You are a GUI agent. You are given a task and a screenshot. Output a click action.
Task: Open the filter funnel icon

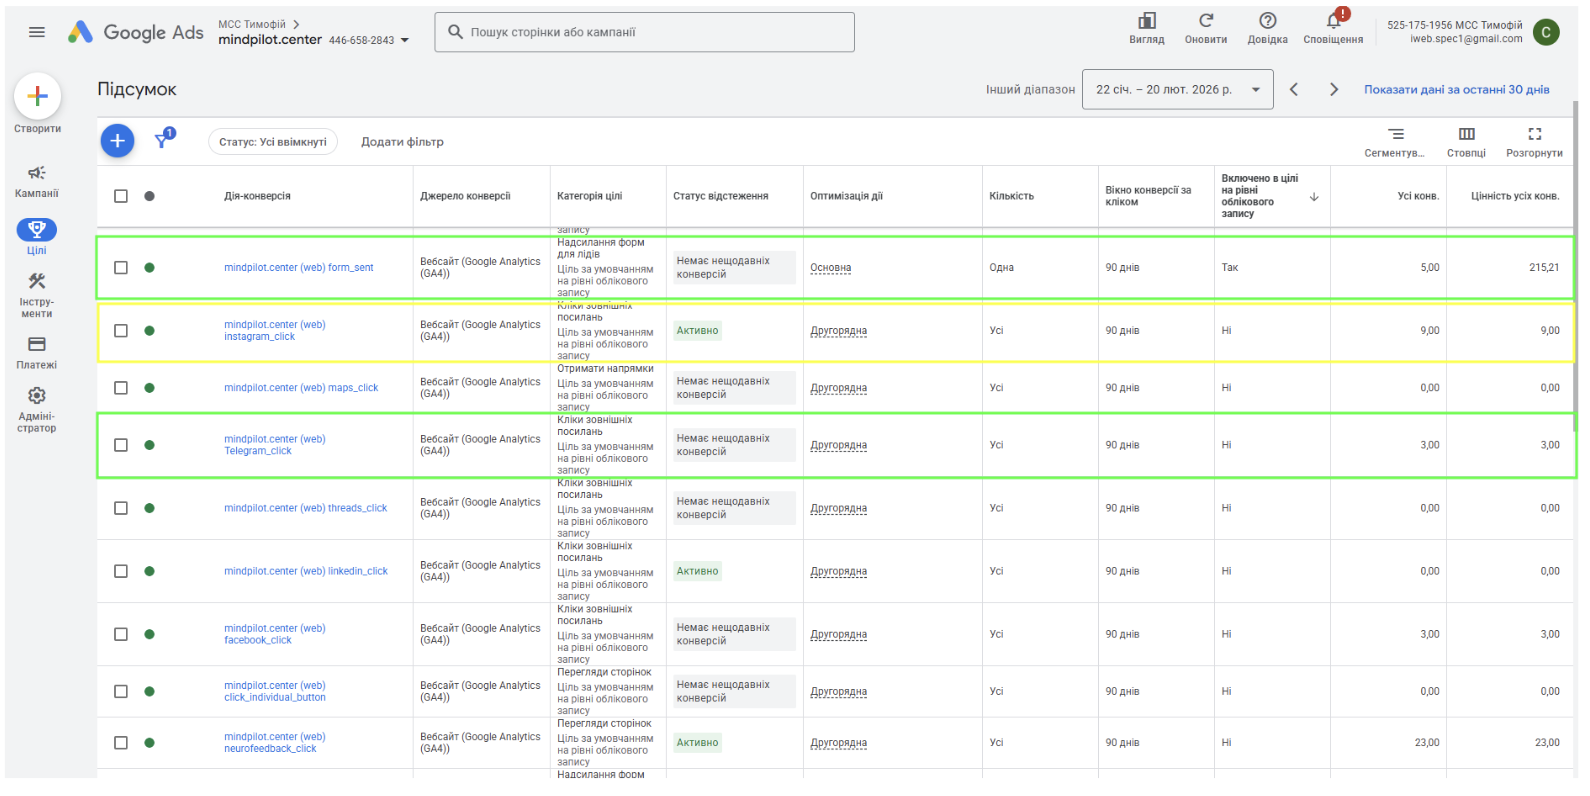(163, 140)
